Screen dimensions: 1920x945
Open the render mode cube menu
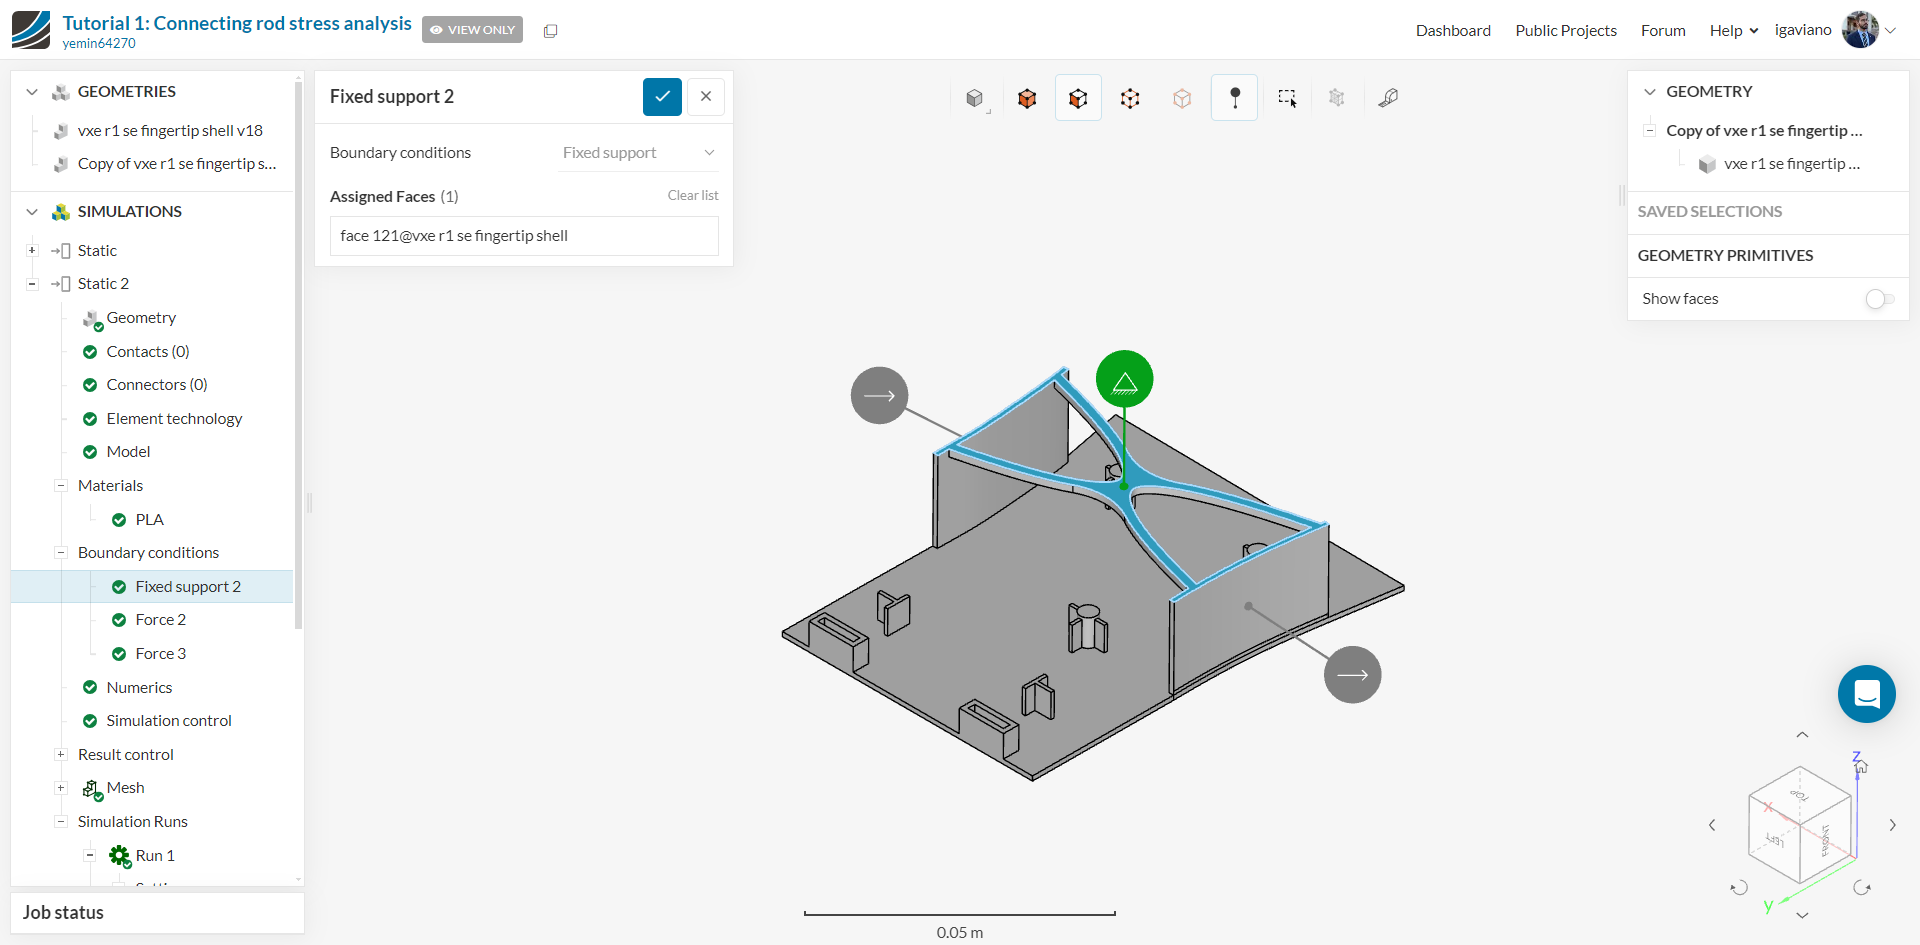click(975, 98)
